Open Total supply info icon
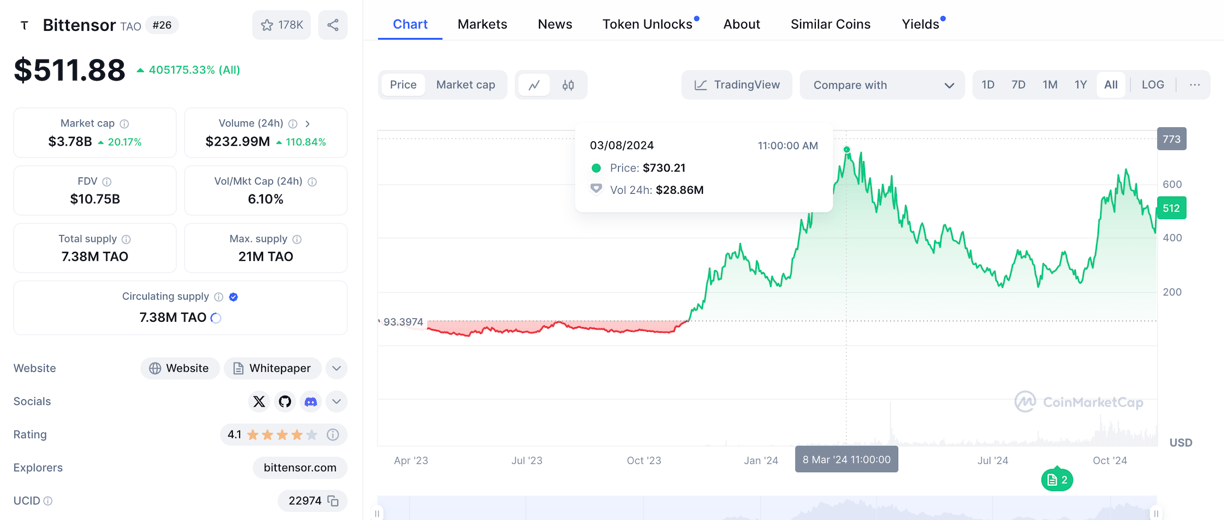Image resolution: width=1224 pixels, height=520 pixels. tap(126, 240)
